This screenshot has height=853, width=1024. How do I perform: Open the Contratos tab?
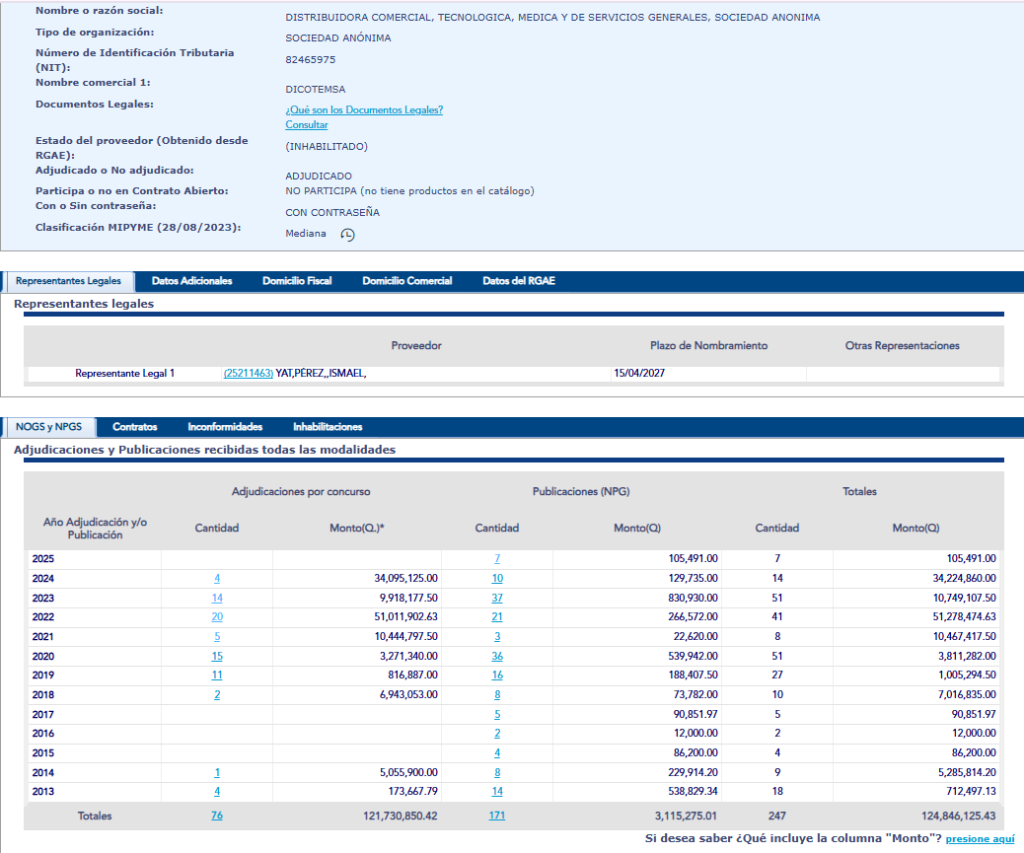[x=135, y=427]
